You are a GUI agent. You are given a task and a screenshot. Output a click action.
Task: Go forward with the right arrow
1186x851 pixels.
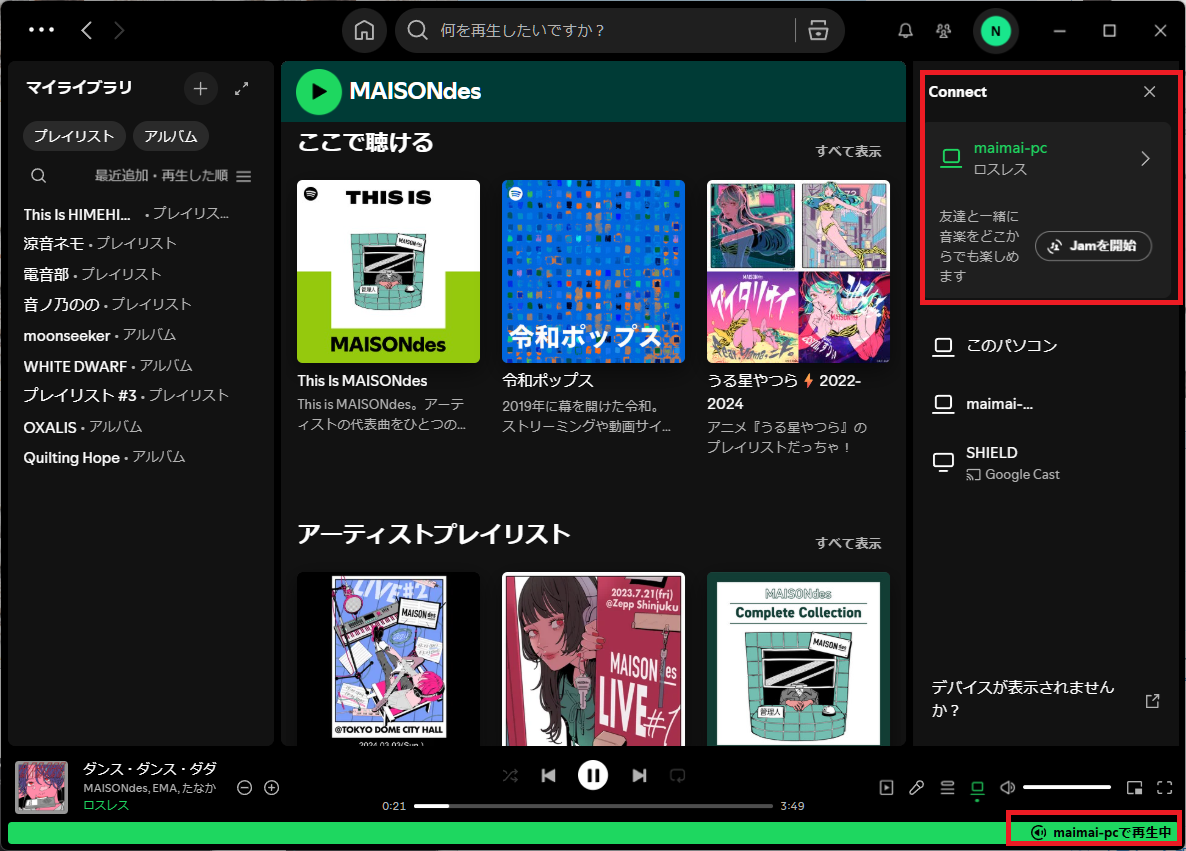[x=119, y=30]
